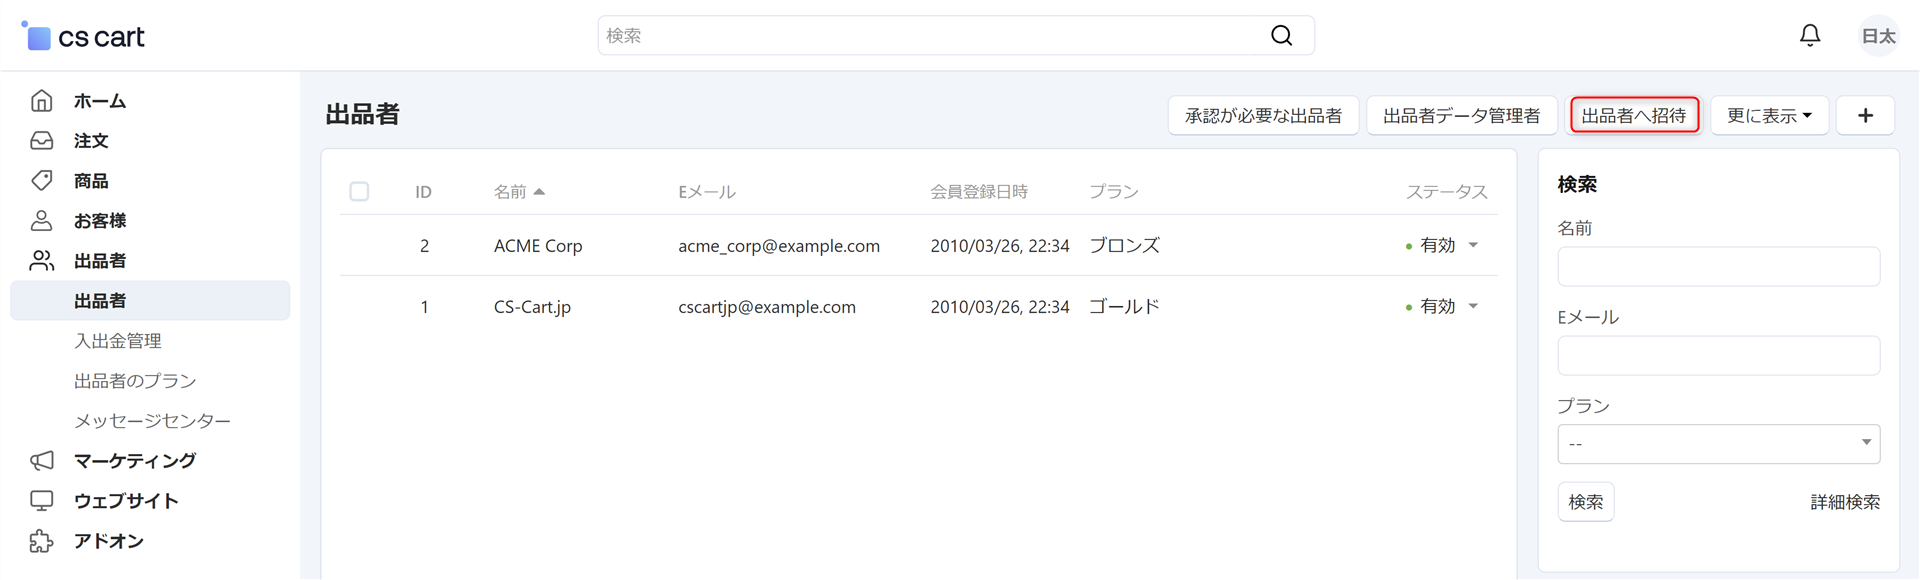Focus the Eメール search input
1920x580 pixels.
pyautogui.click(x=1718, y=356)
